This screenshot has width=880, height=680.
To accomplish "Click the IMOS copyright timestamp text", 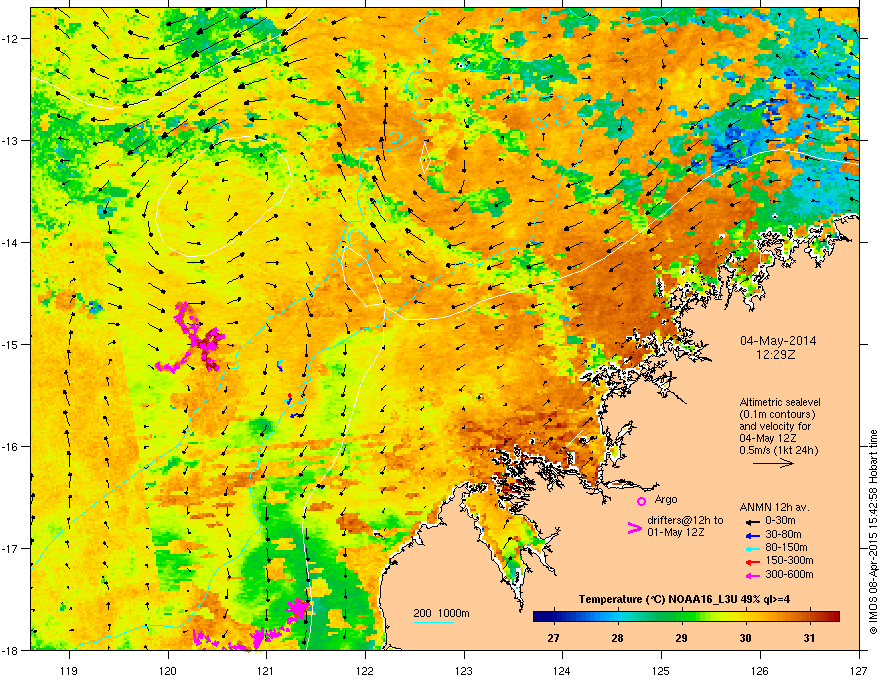I will (873, 532).
